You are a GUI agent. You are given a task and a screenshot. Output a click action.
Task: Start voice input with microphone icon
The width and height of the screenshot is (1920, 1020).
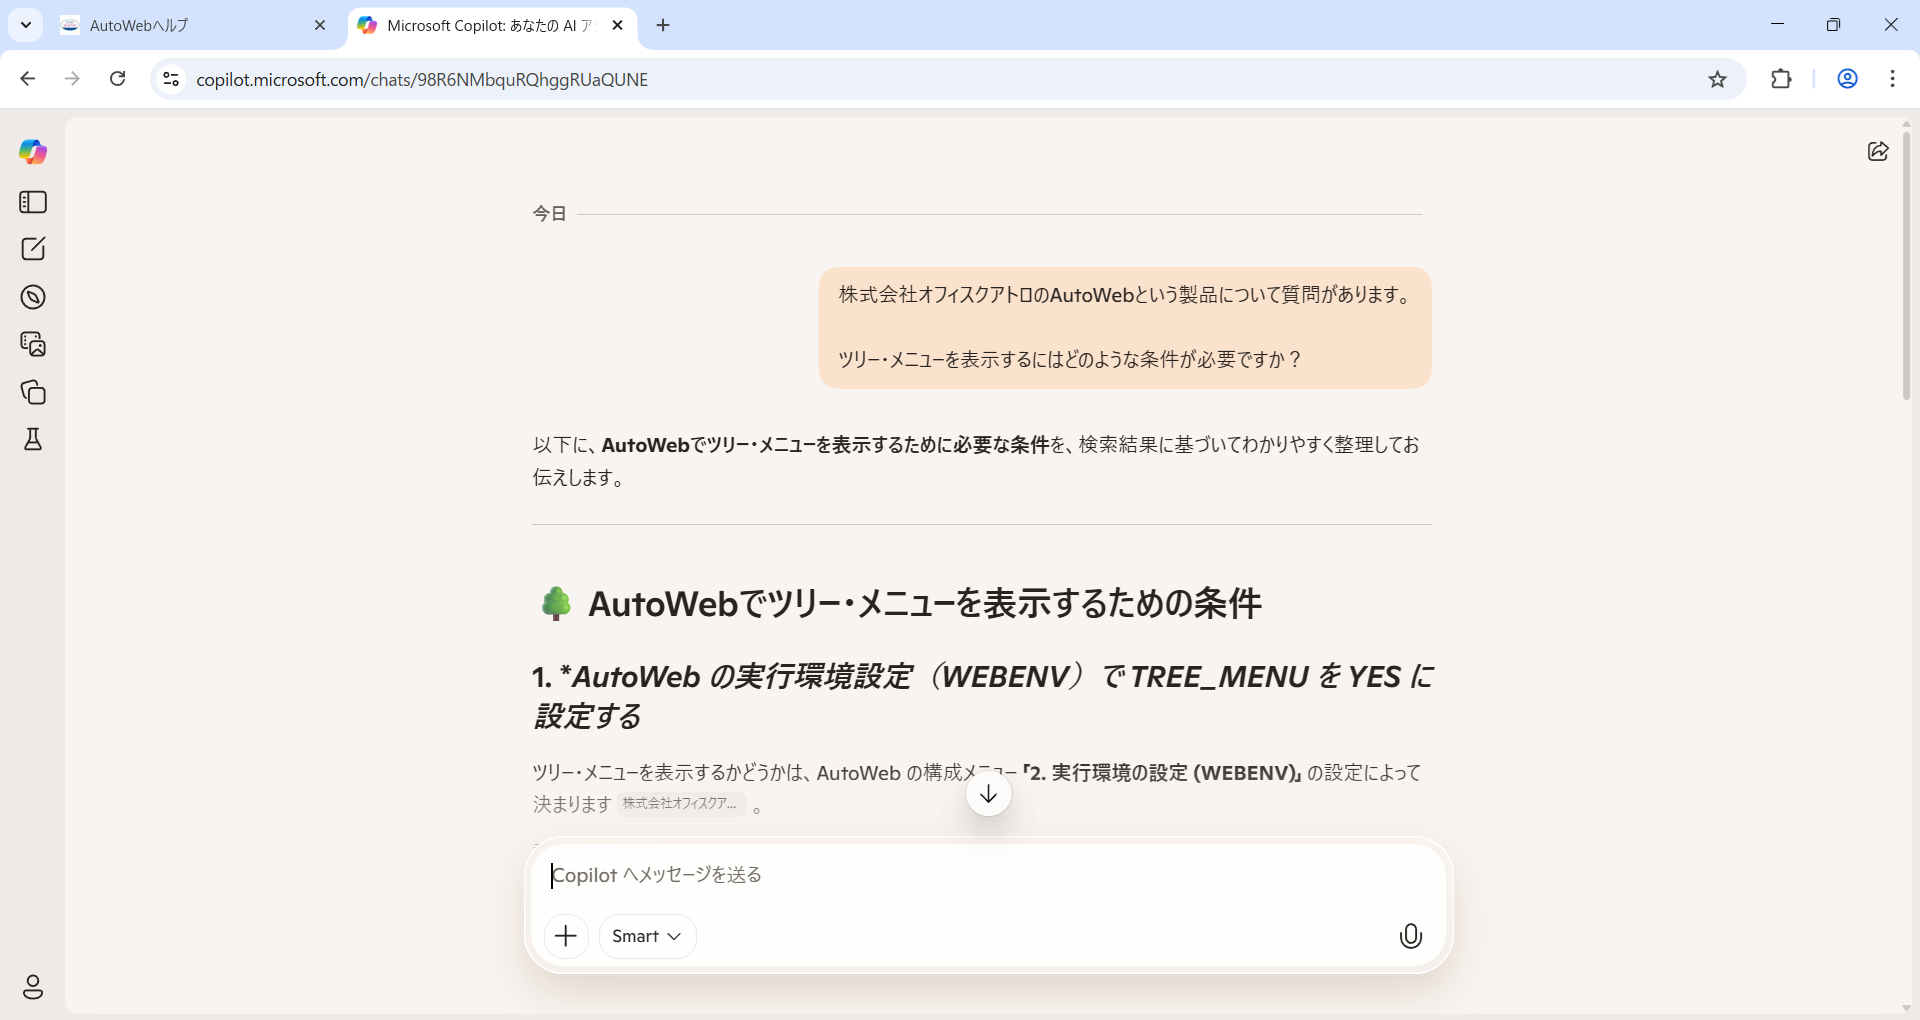pos(1410,936)
